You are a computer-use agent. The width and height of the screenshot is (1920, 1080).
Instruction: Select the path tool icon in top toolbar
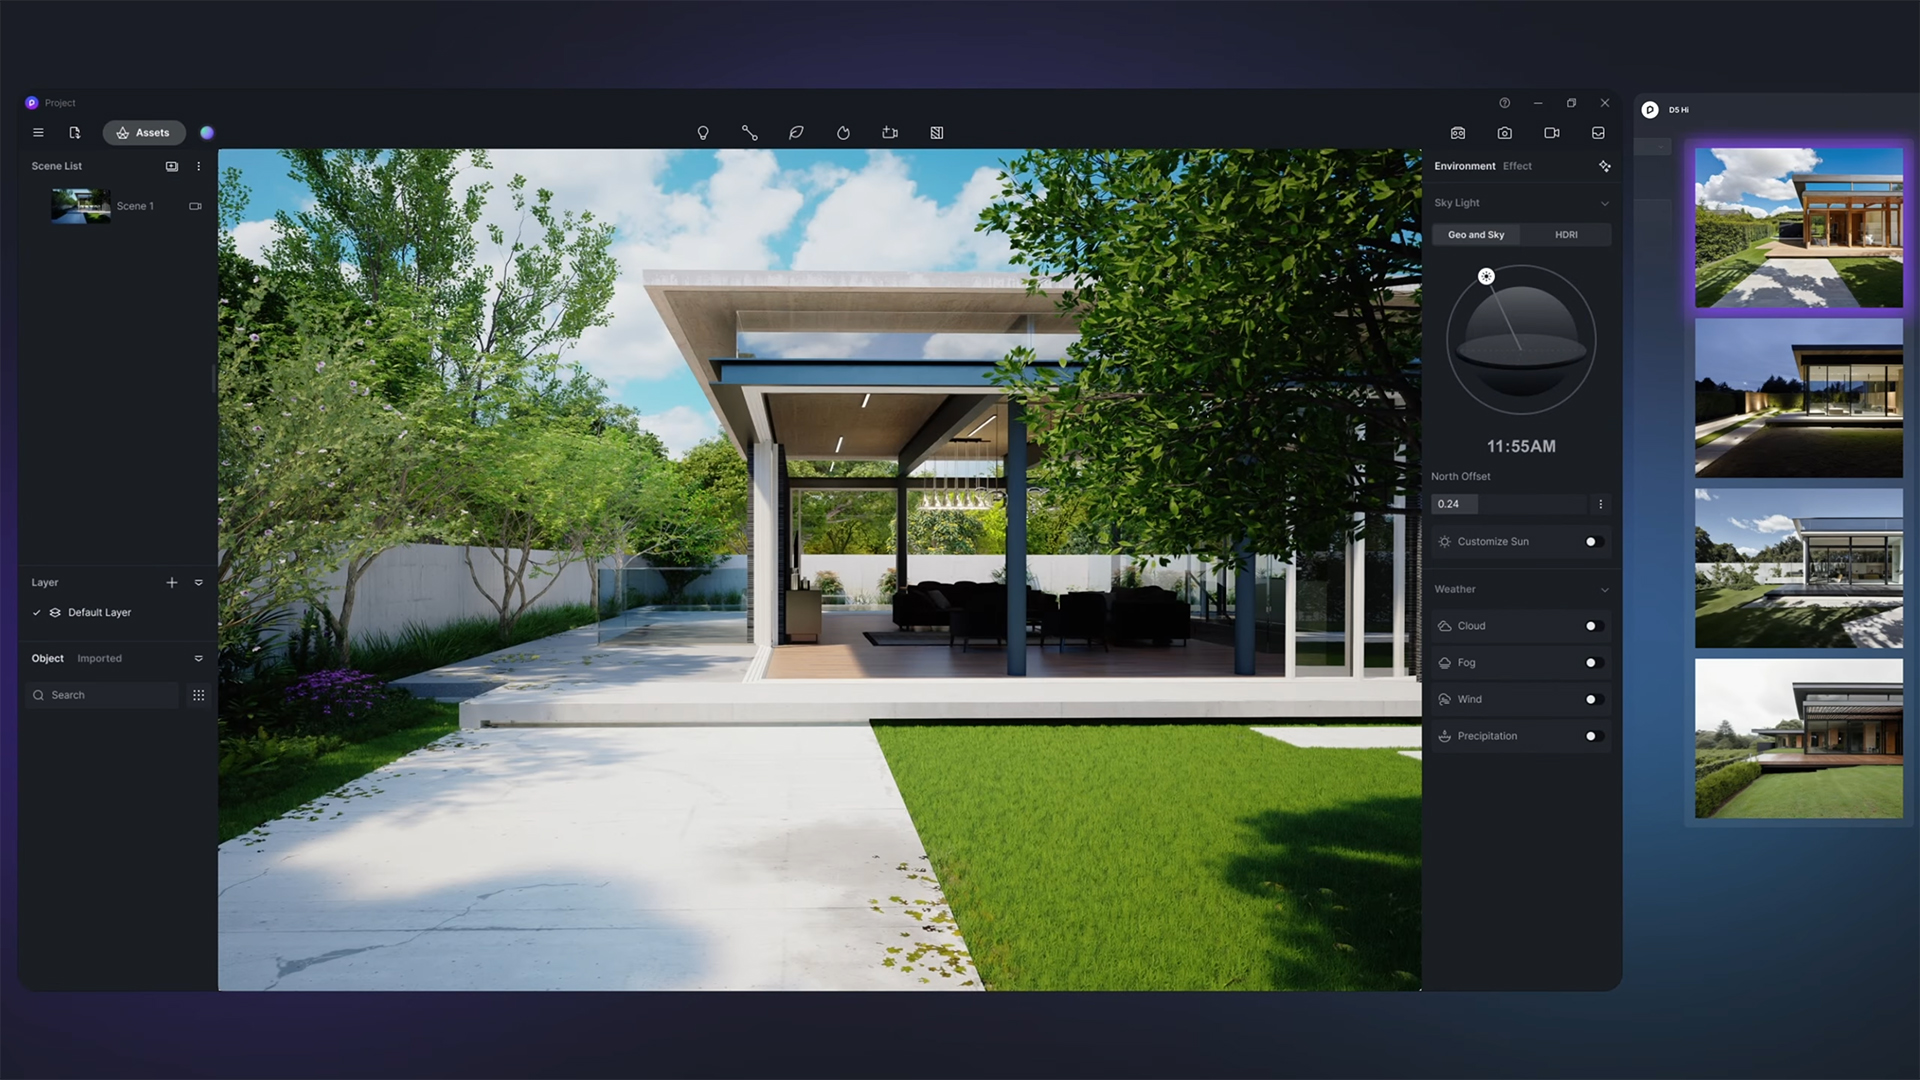click(749, 133)
